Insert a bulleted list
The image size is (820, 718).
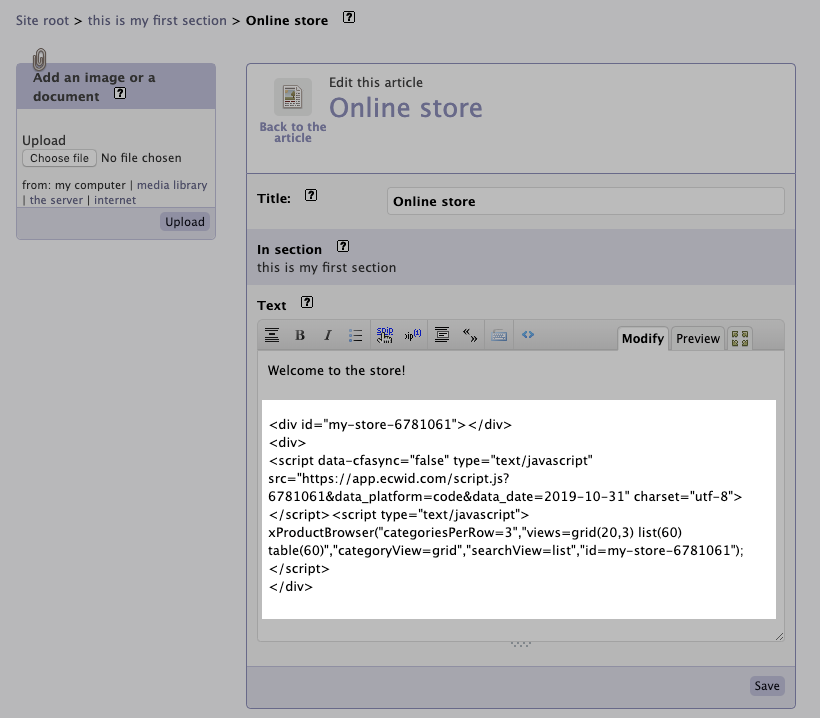point(356,335)
